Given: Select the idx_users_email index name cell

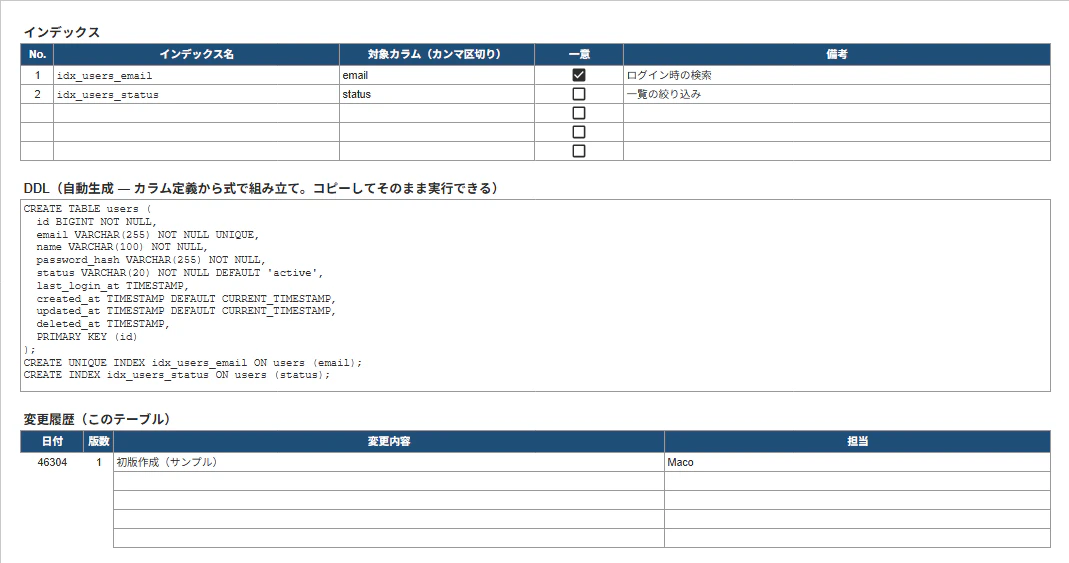Looking at the screenshot, I should [x=196, y=75].
